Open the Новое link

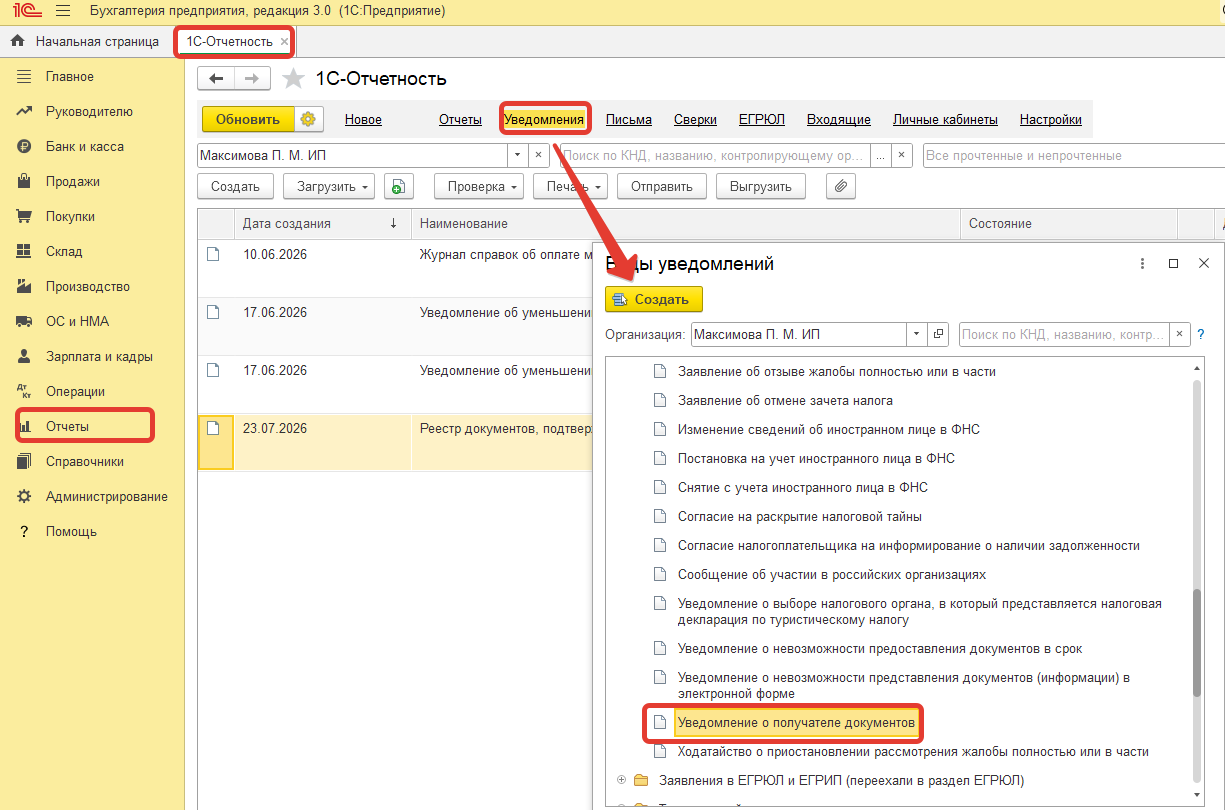pos(363,120)
